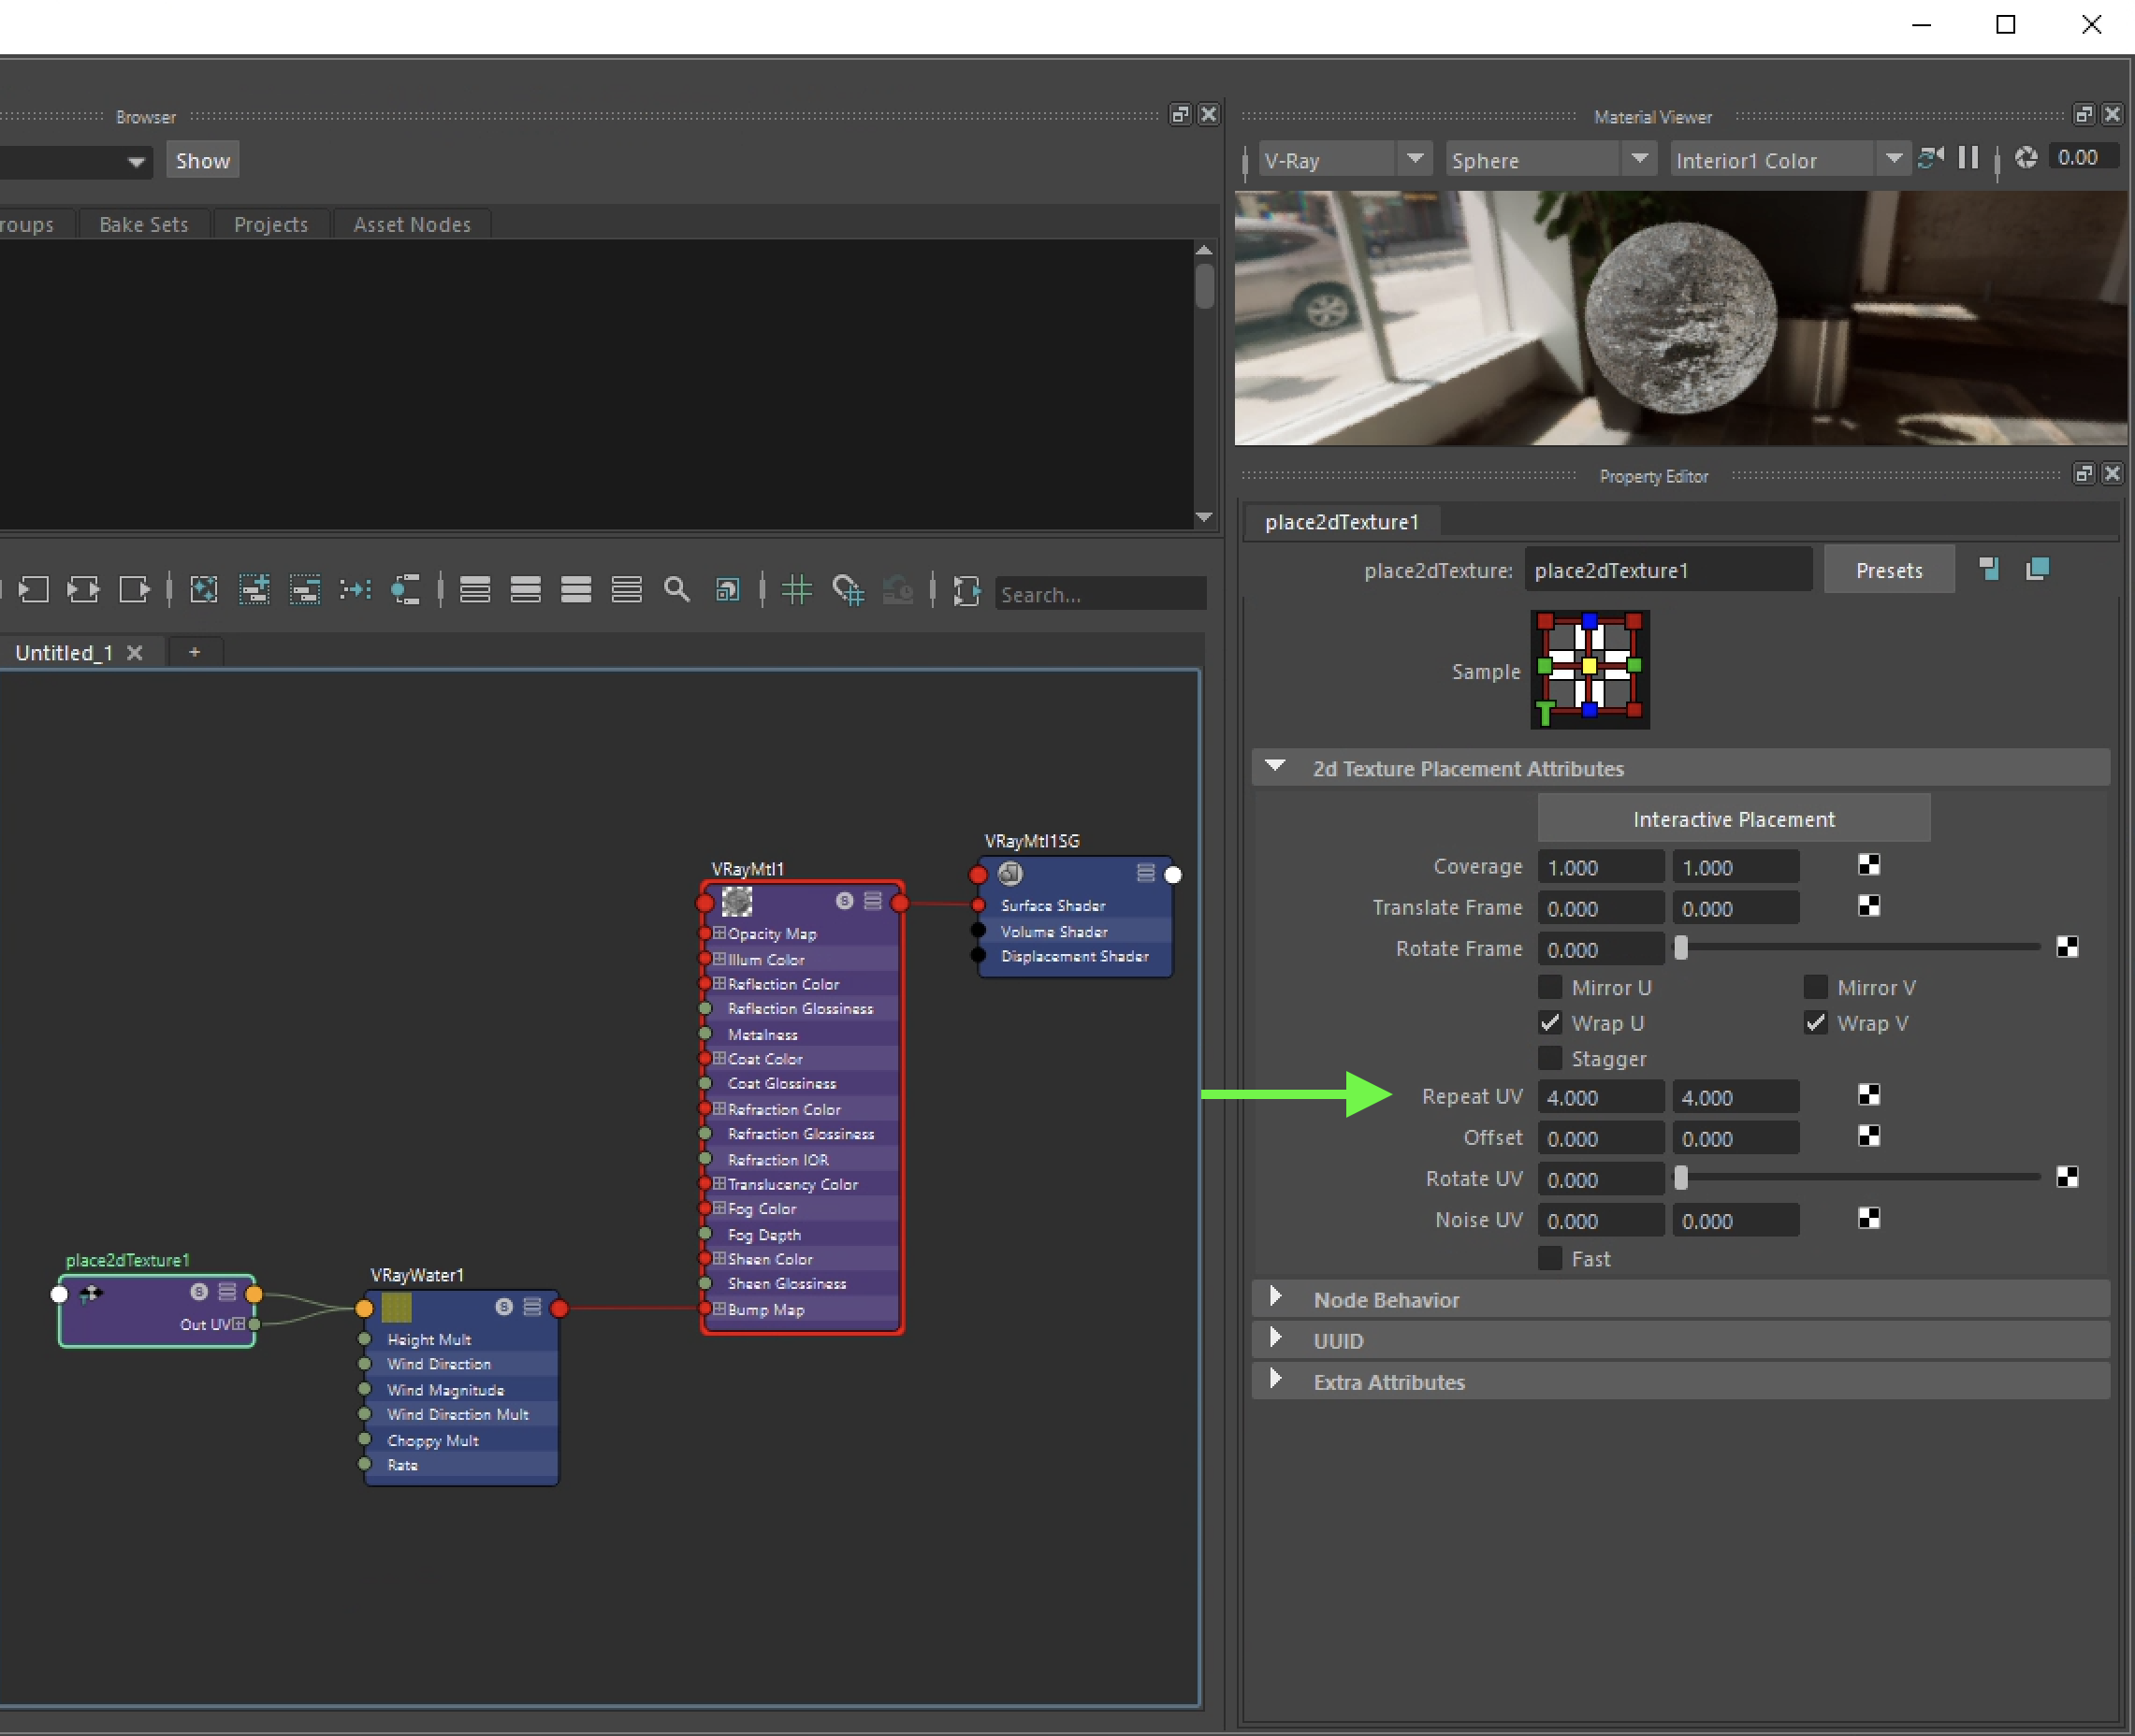Uncheck the Wrap V checkbox
The width and height of the screenshot is (2135, 1736).
click(x=1815, y=1023)
